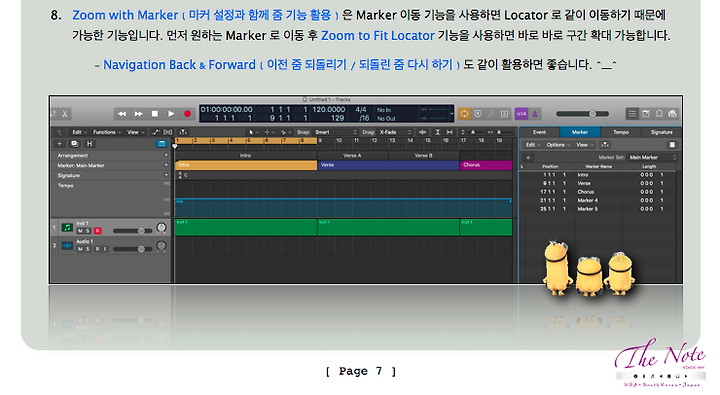The height and width of the screenshot is (395, 720).
Task: Open the Marker list Options menu
Action: 557,145
